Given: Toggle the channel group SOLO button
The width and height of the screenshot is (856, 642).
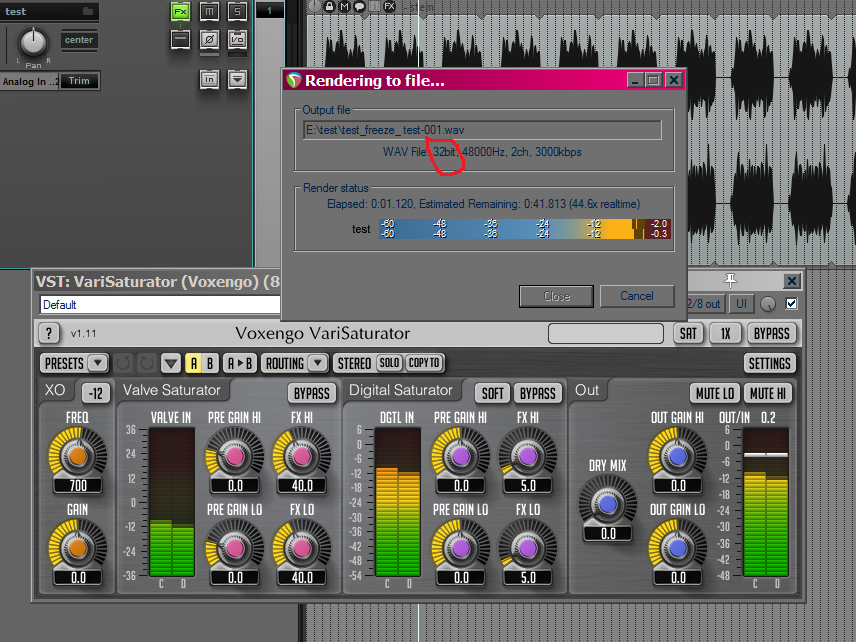Looking at the screenshot, I should (x=389, y=362).
